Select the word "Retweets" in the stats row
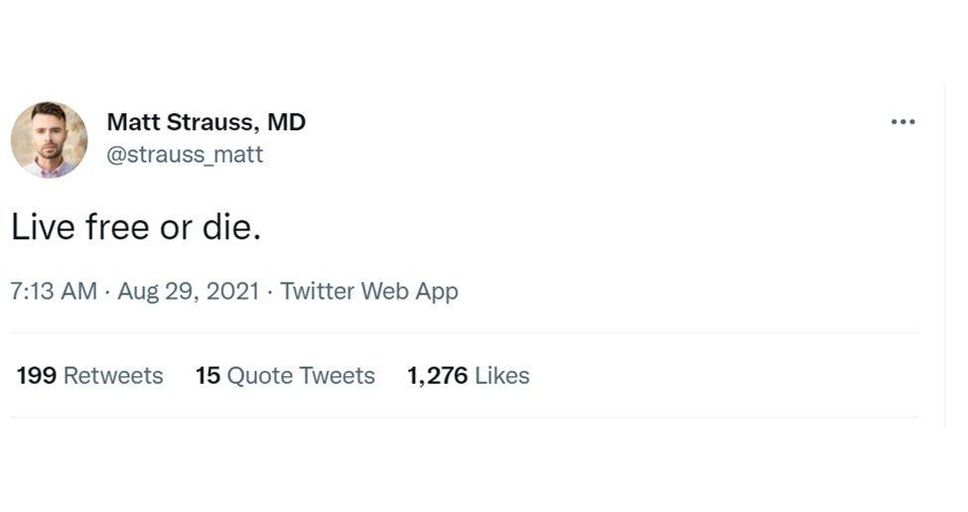968x512 pixels. tap(113, 376)
